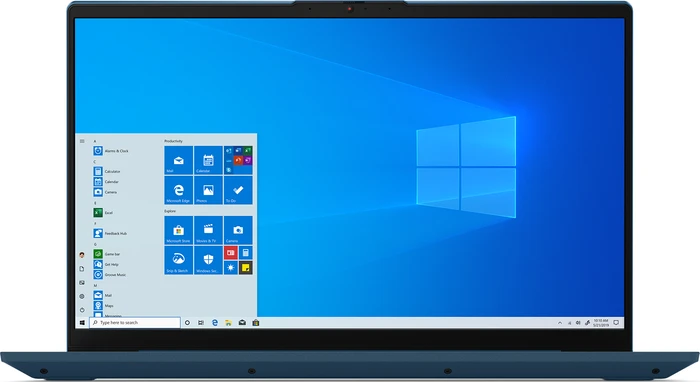Open the Microsoft Store tile
700x382 pixels.
tap(179, 230)
